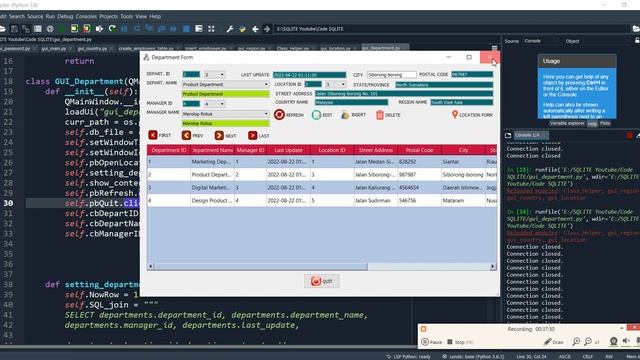Viewport: 640px width, 360px height.
Task: Click the blue Stop debugging square icon
Action: pos(186,29)
